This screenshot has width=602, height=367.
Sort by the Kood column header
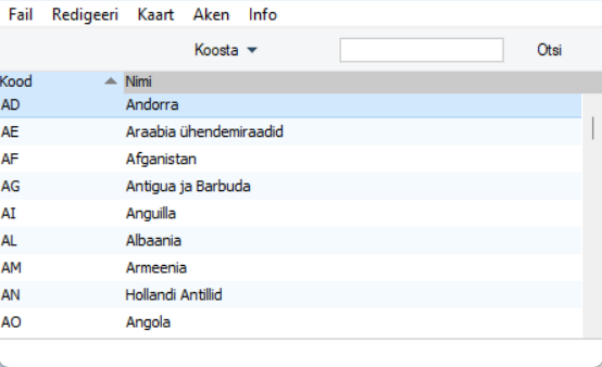point(61,81)
